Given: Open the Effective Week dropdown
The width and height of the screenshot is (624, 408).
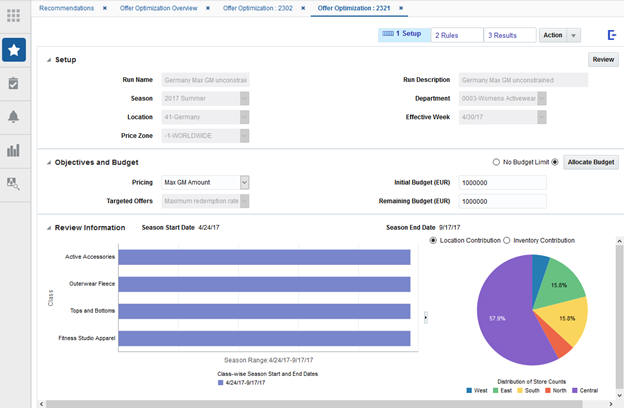Looking at the screenshot, I should 542,117.
